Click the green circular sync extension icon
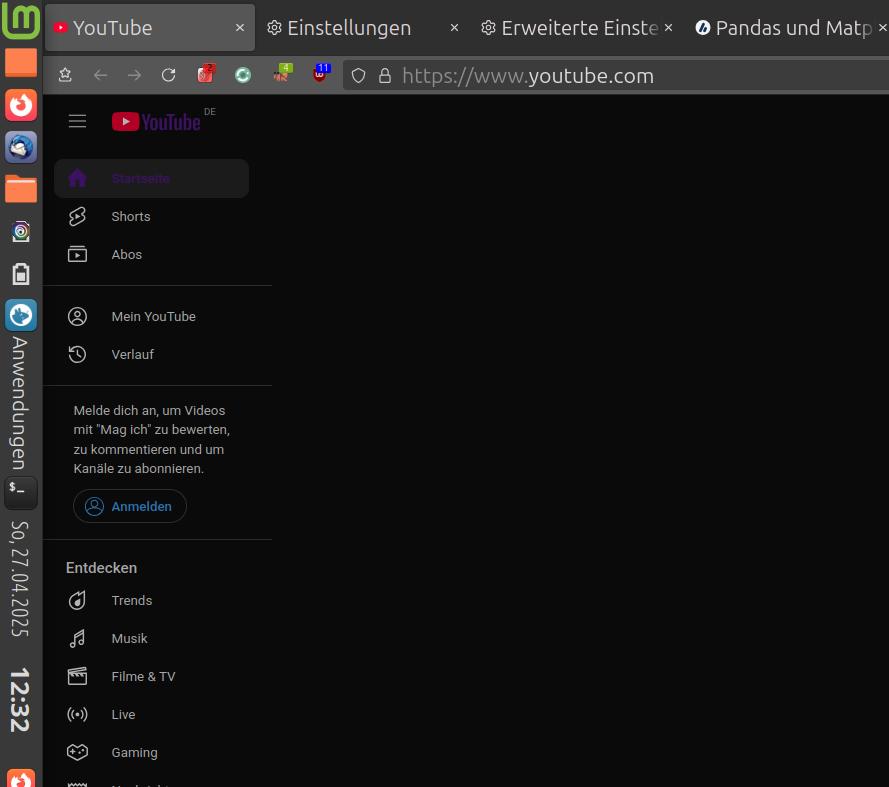This screenshot has width=889, height=787. coord(243,75)
